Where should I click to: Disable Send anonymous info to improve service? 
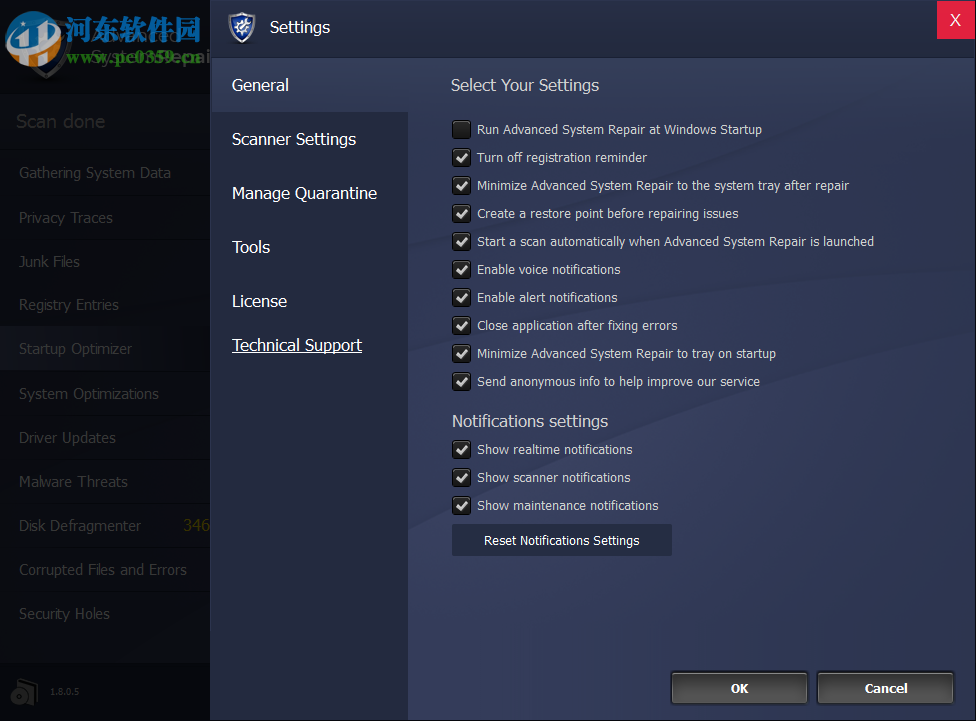(x=461, y=381)
